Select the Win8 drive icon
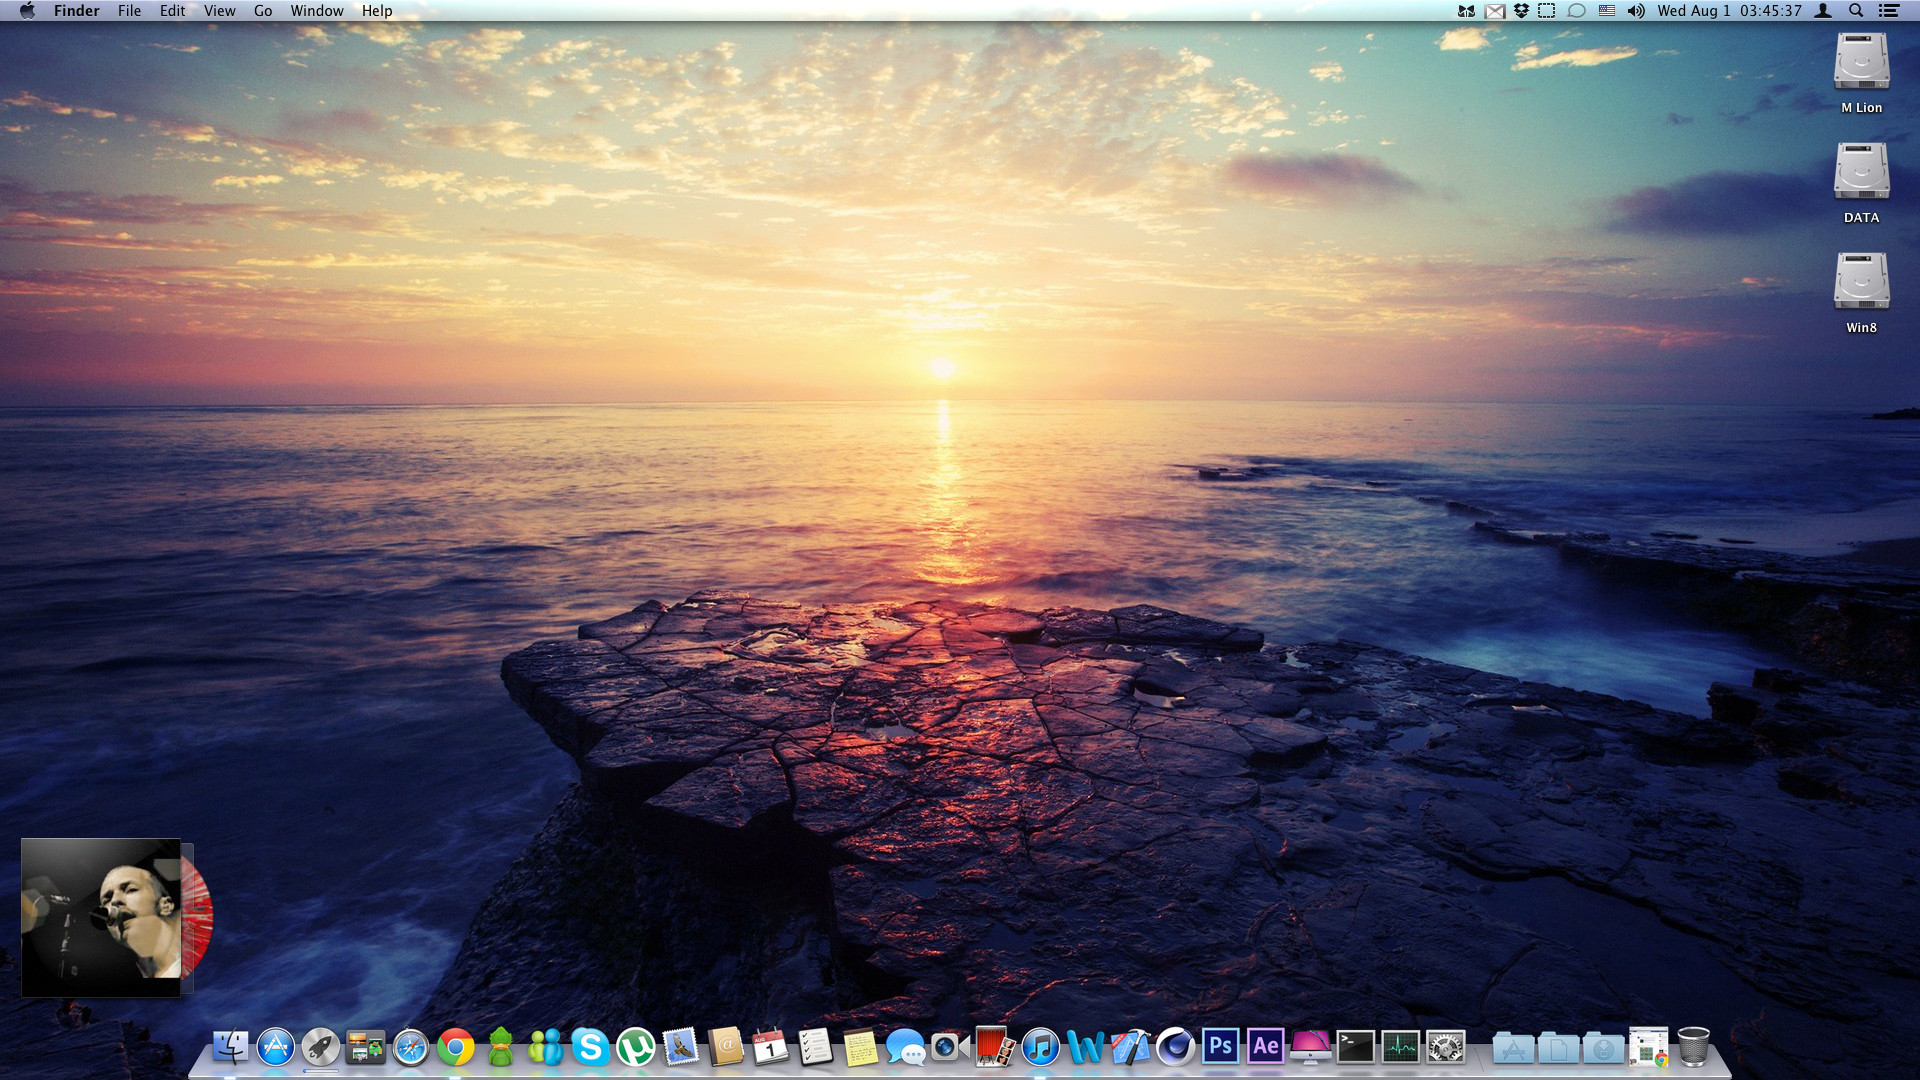Screen dimensions: 1920x1080 (x=1861, y=281)
